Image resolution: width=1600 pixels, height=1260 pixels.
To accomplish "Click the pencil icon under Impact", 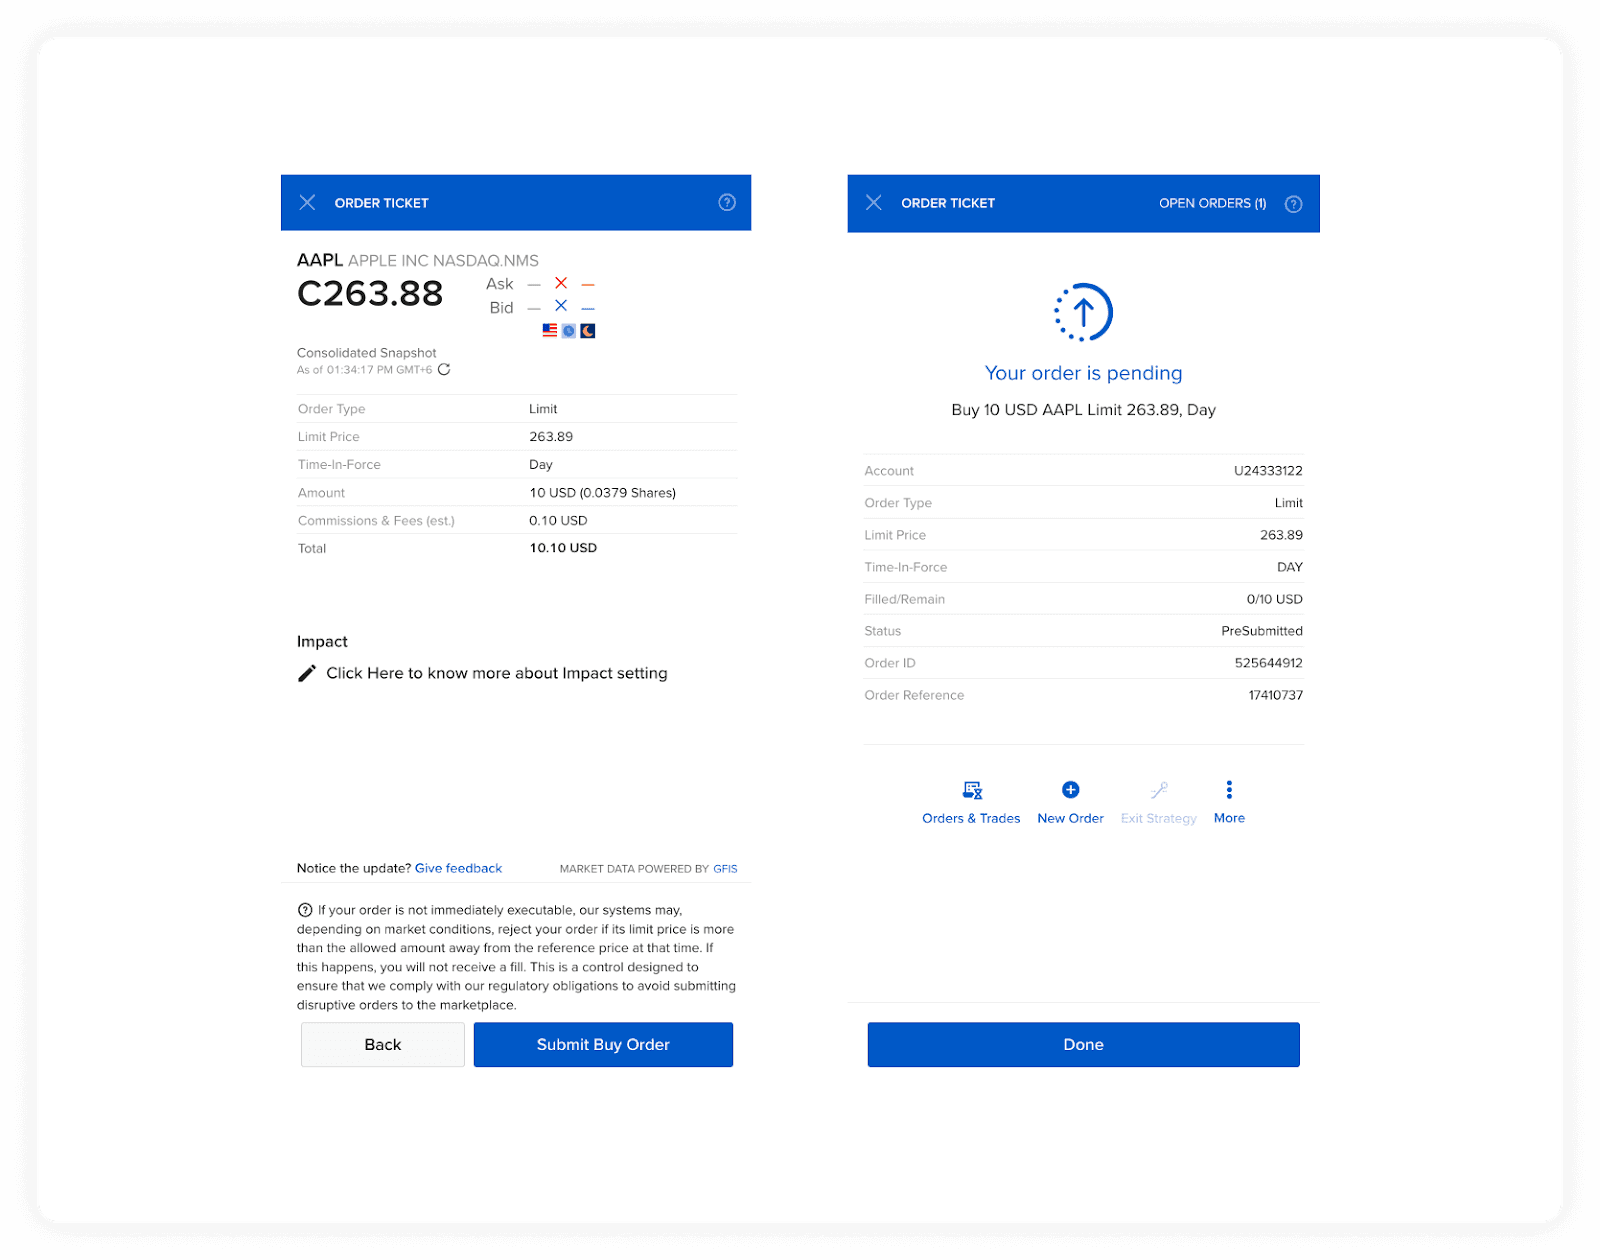I will click(307, 673).
